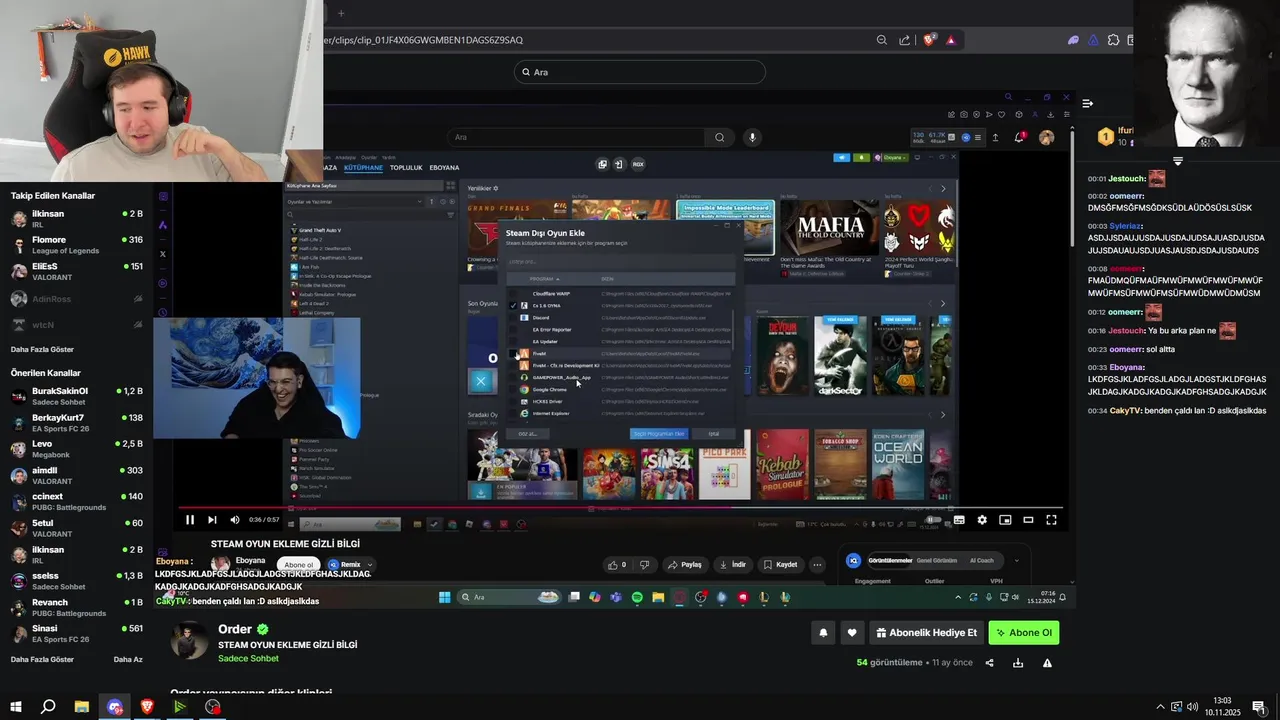Open the Sadece Sohbet category link

[x=248, y=659]
